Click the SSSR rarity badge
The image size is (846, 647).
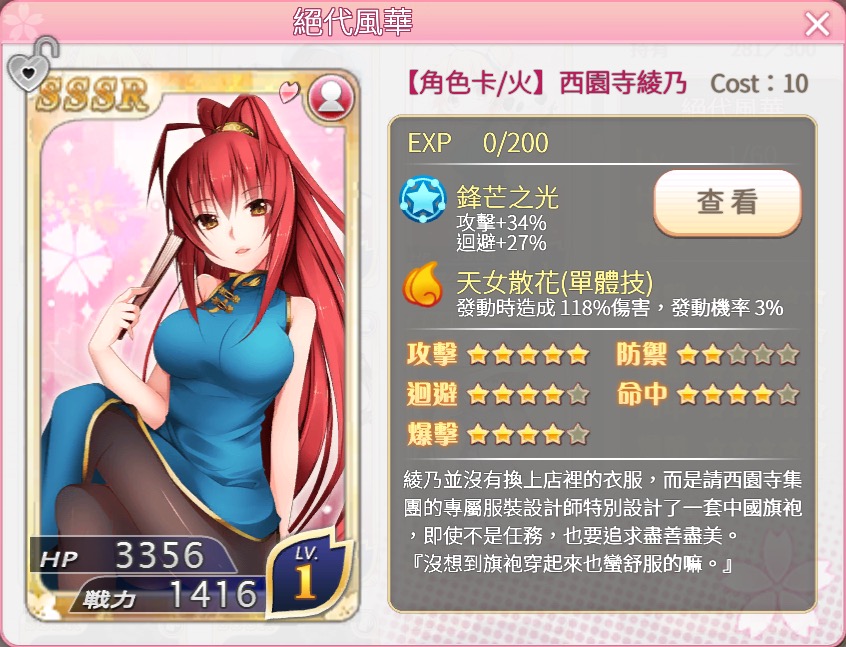[93, 96]
